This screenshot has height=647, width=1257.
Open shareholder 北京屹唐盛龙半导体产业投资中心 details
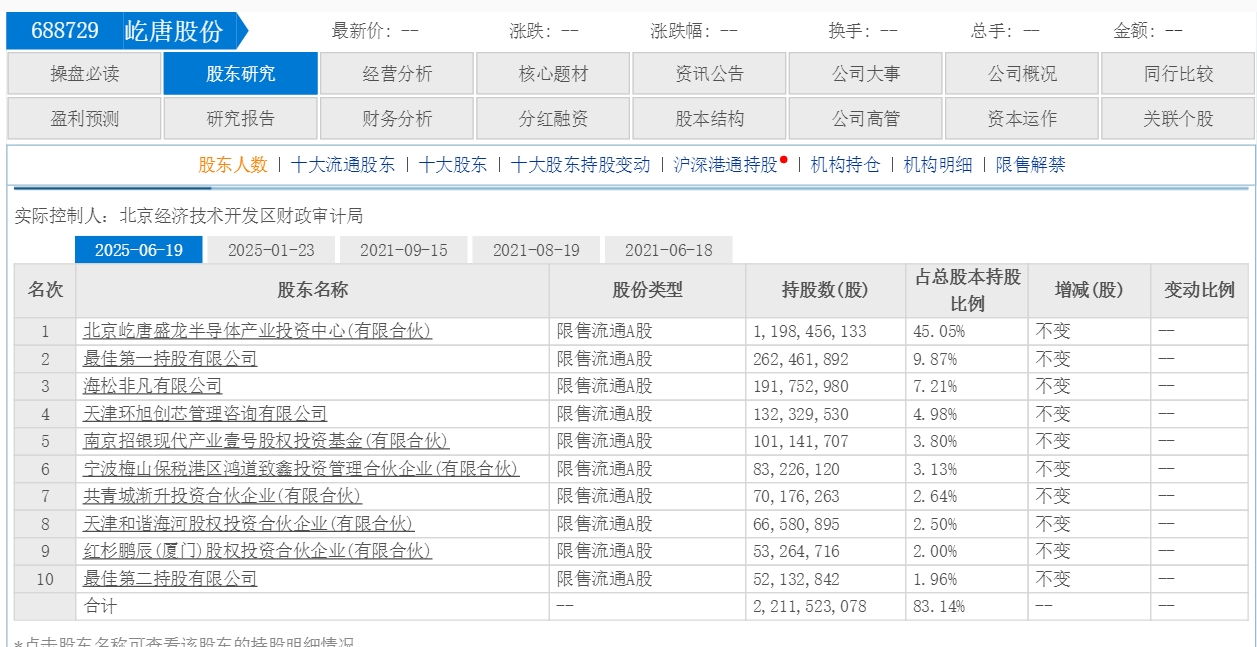(258, 331)
